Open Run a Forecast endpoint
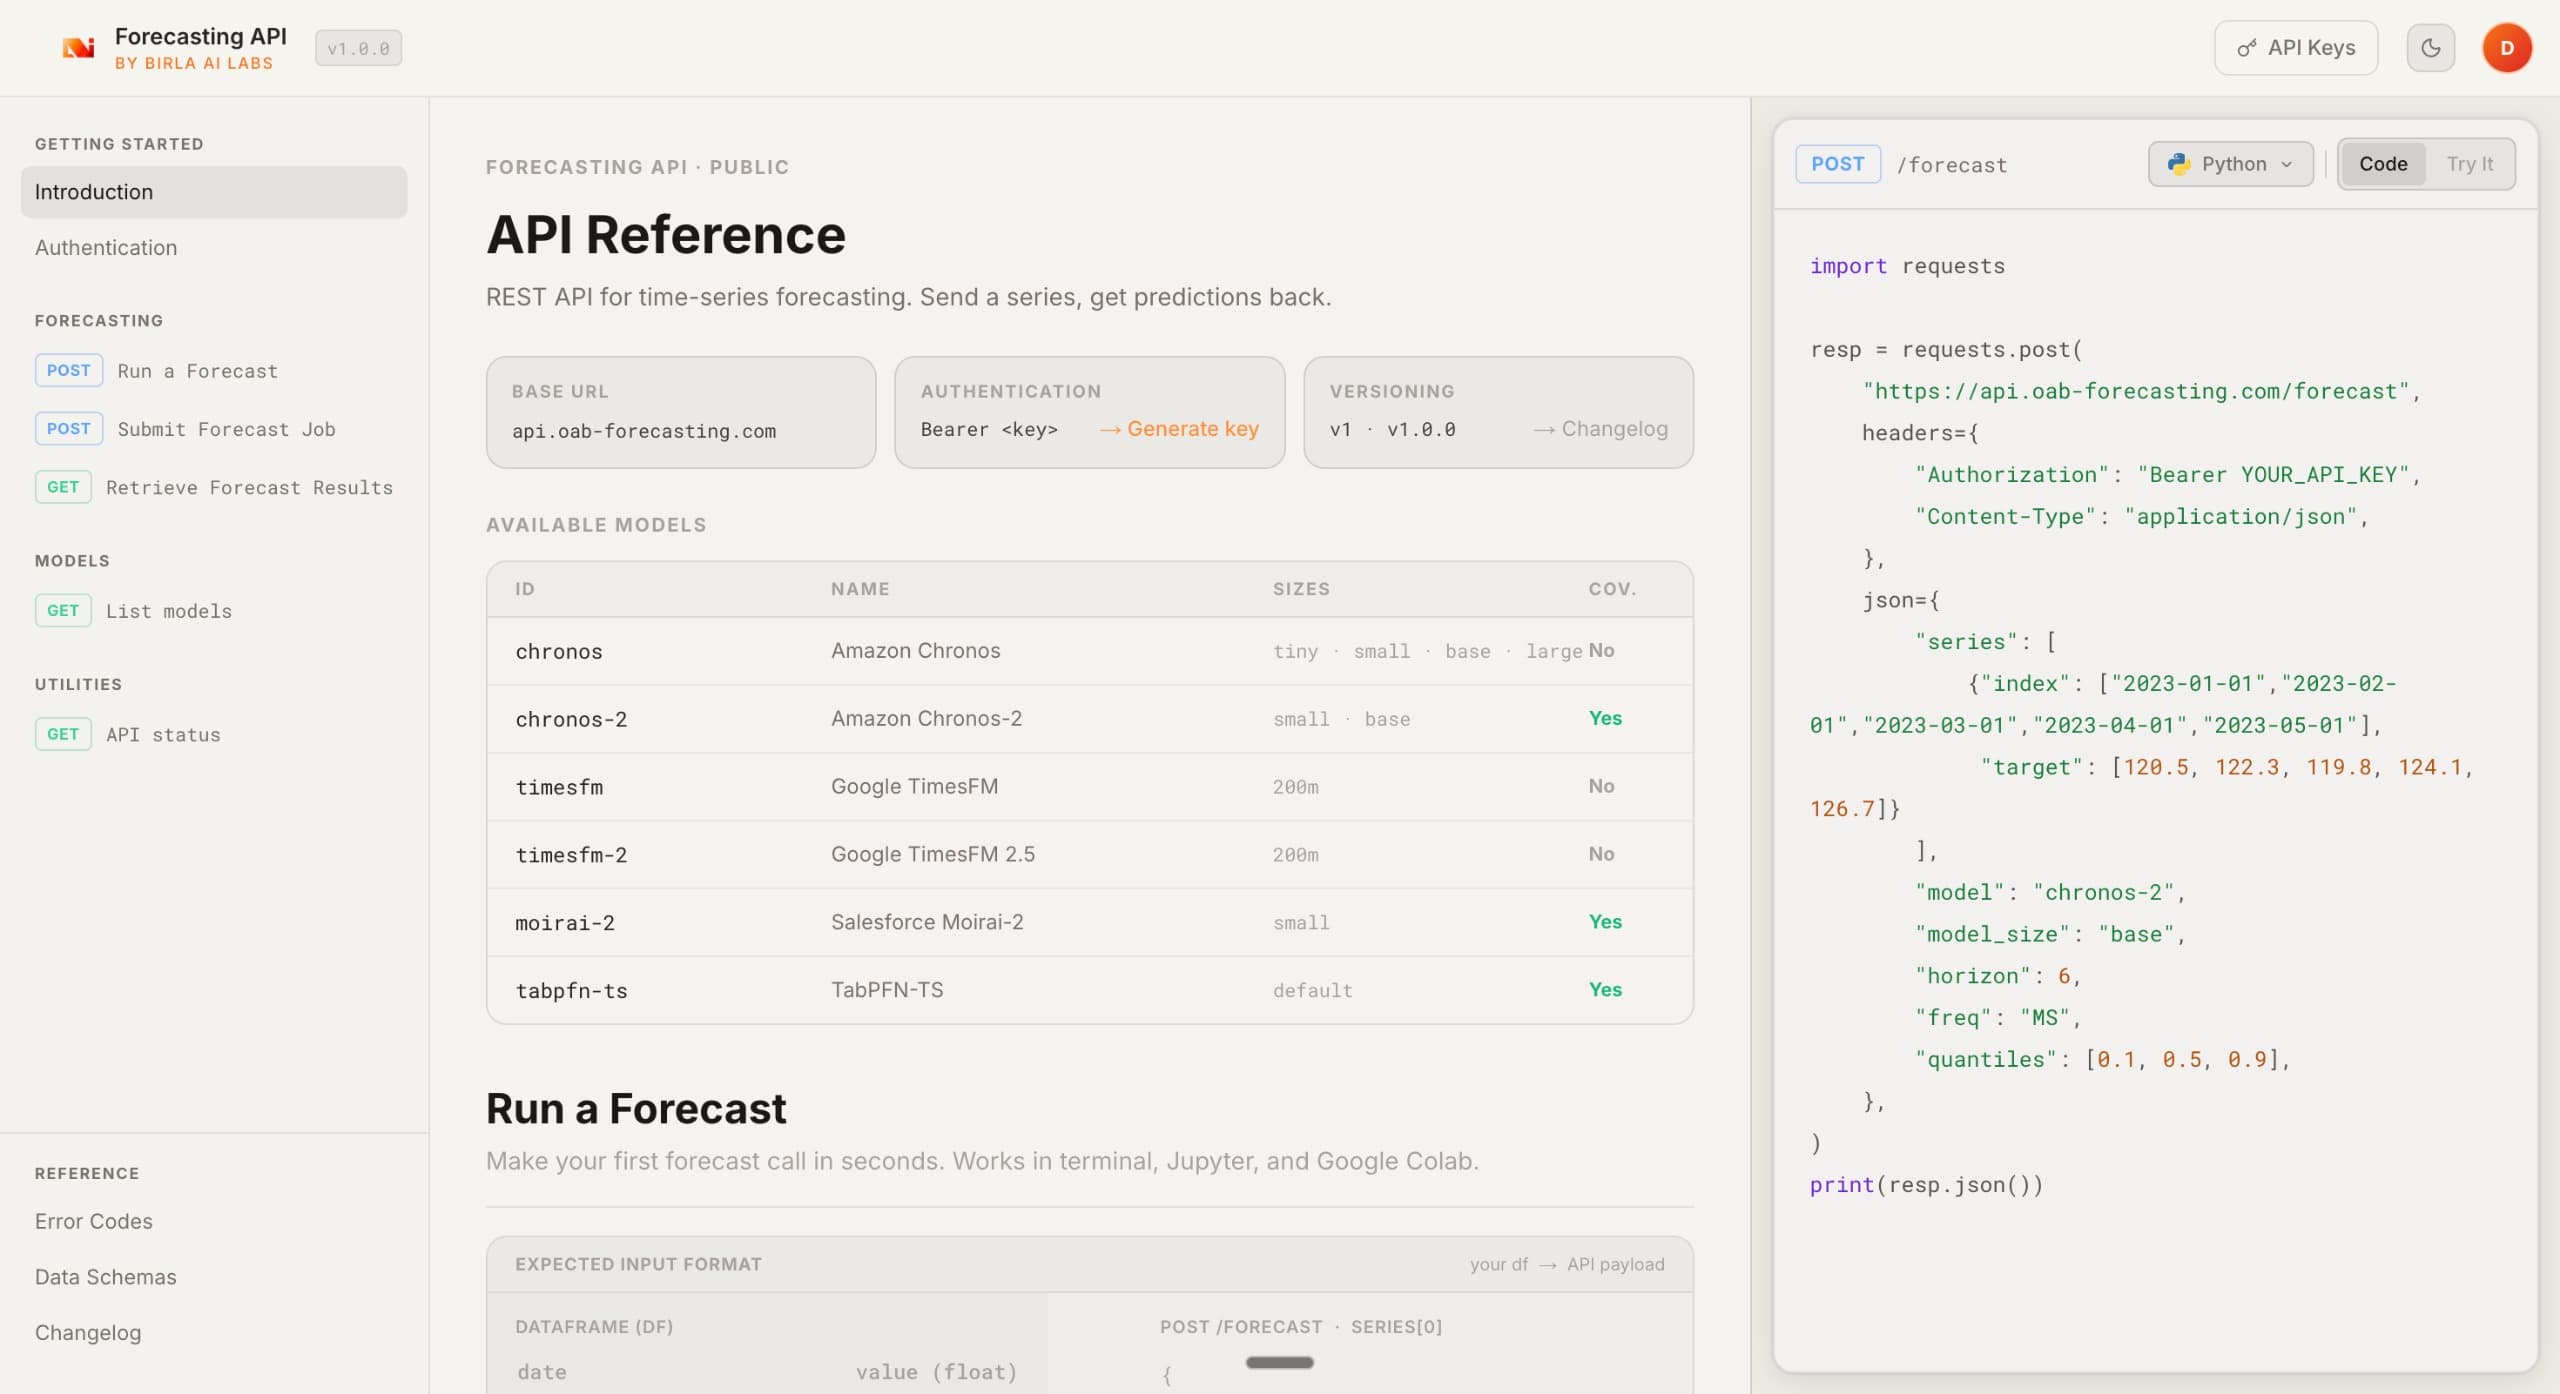The image size is (2560, 1394). (x=156, y=371)
